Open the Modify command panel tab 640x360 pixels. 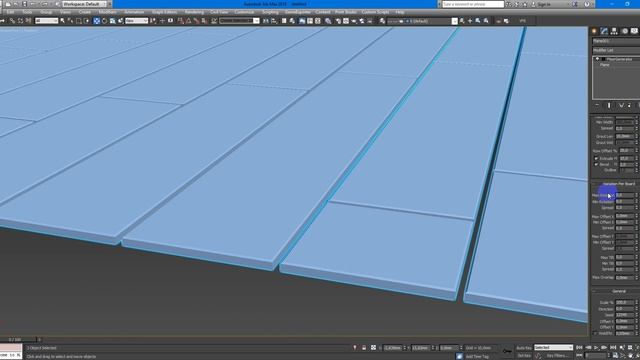(x=604, y=31)
